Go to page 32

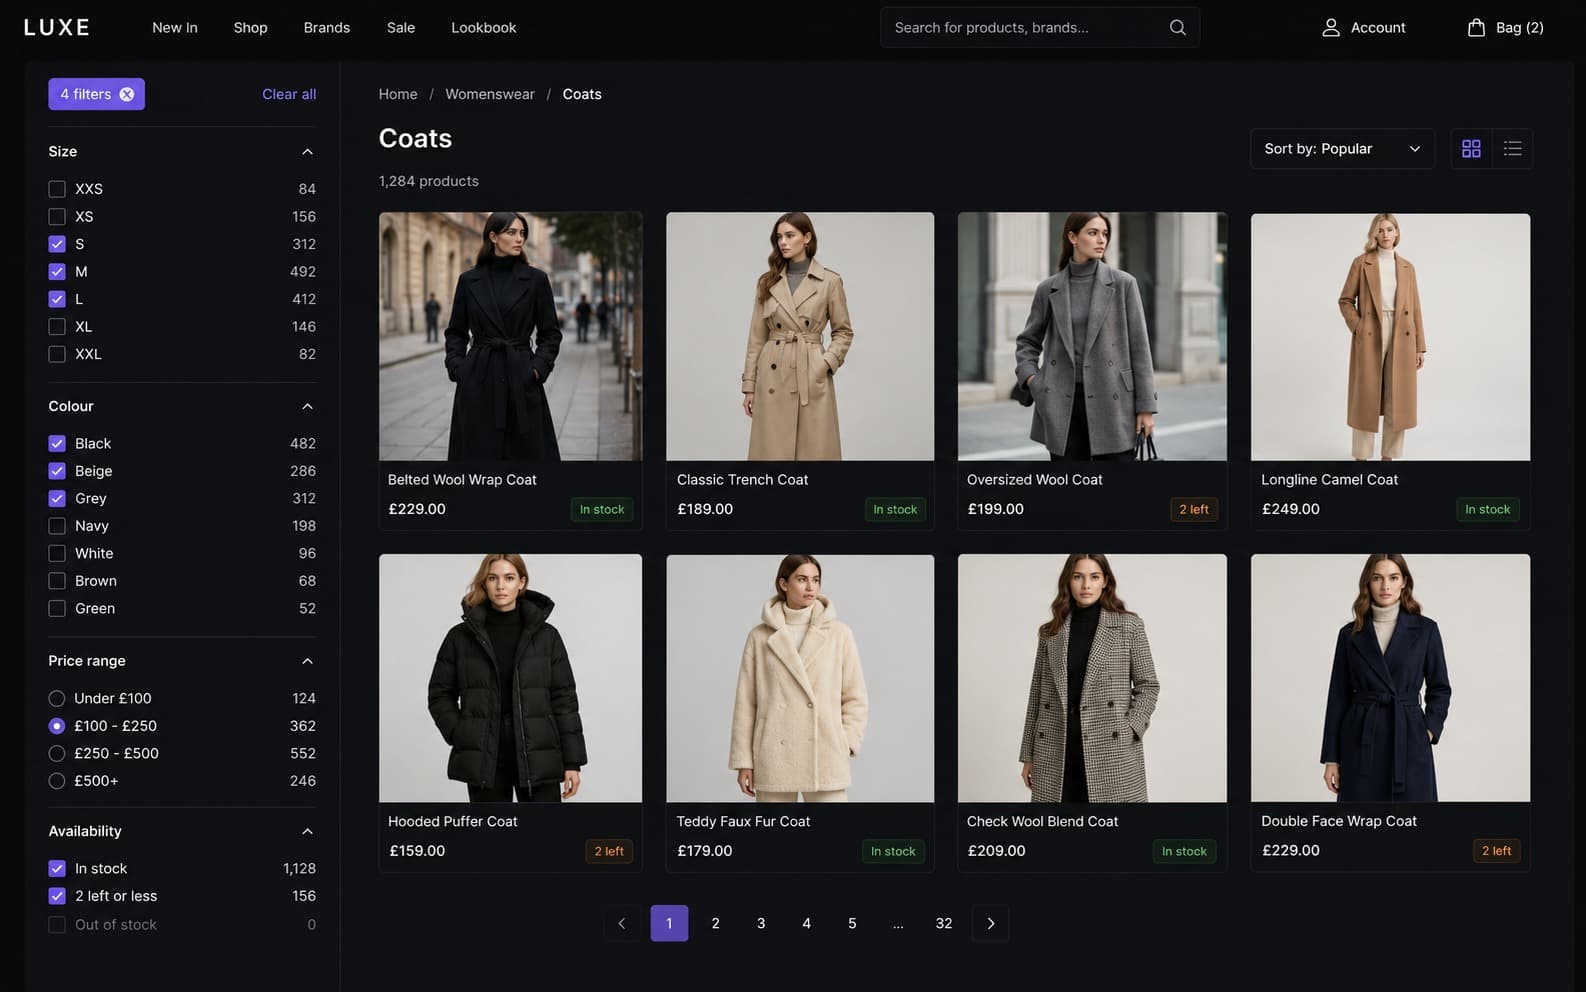[944, 923]
